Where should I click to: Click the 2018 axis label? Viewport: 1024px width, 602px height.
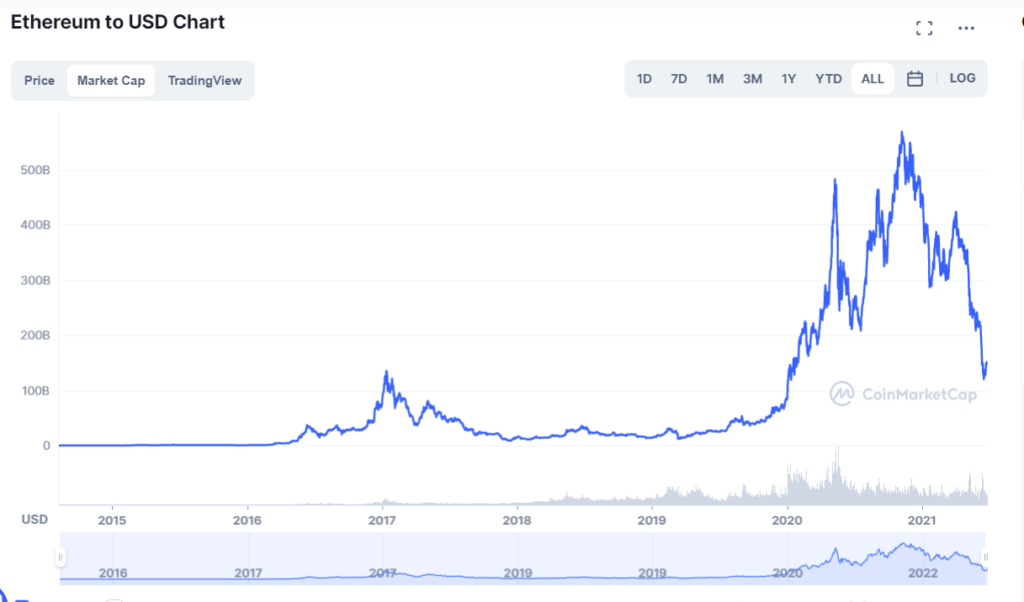tap(517, 520)
